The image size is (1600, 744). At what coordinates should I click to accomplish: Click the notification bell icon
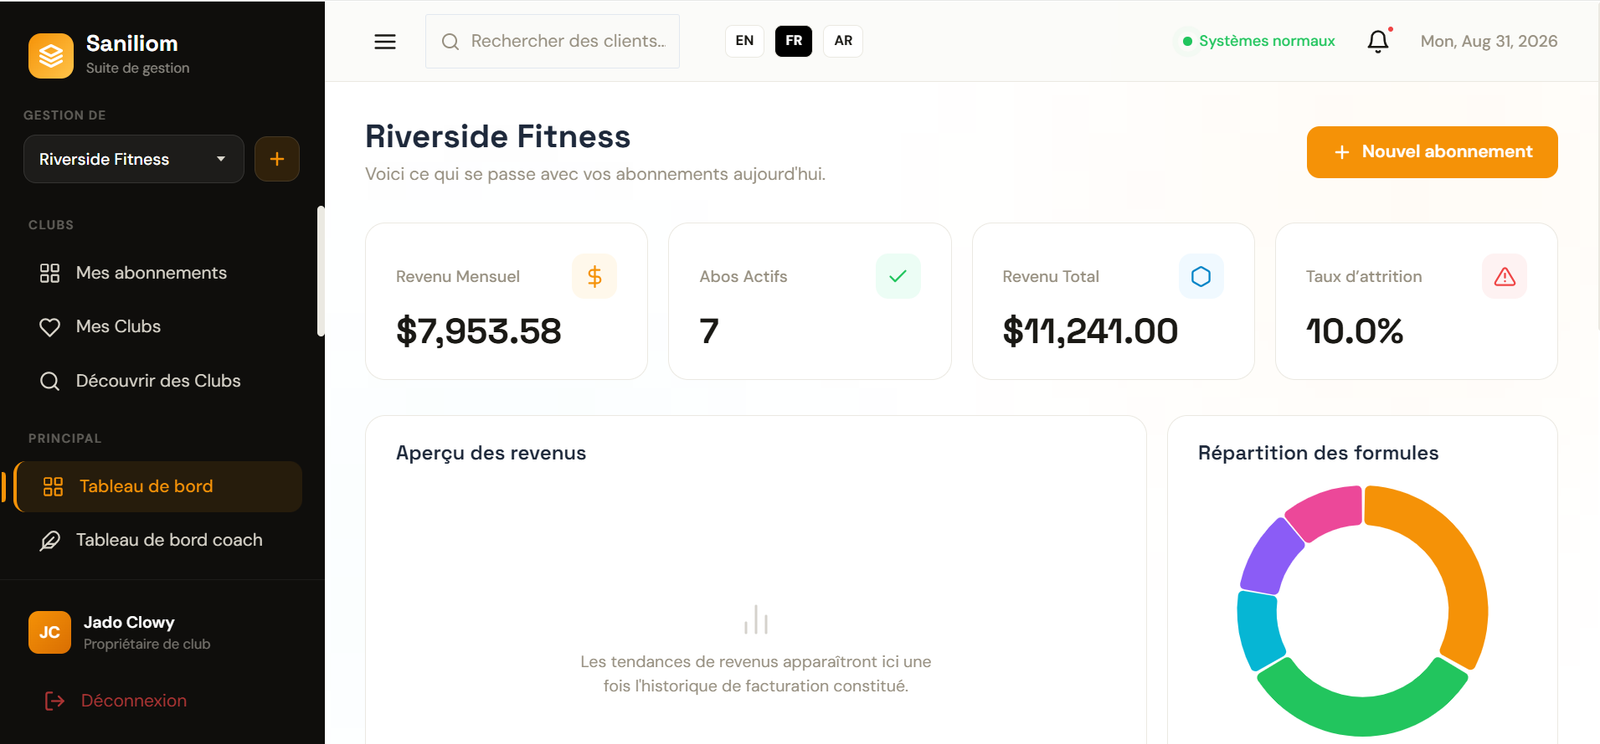(x=1378, y=41)
